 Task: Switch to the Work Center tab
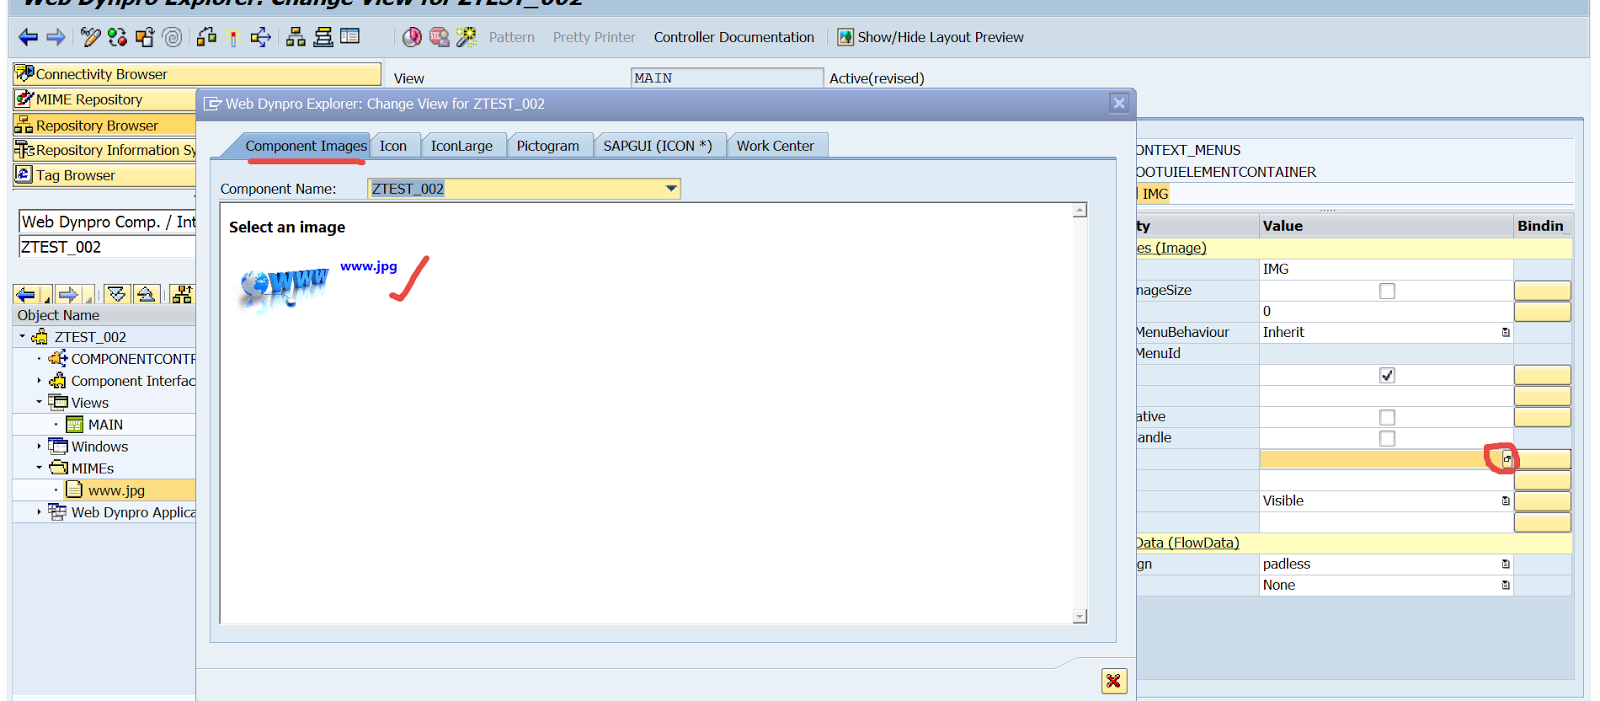point(776,146)
